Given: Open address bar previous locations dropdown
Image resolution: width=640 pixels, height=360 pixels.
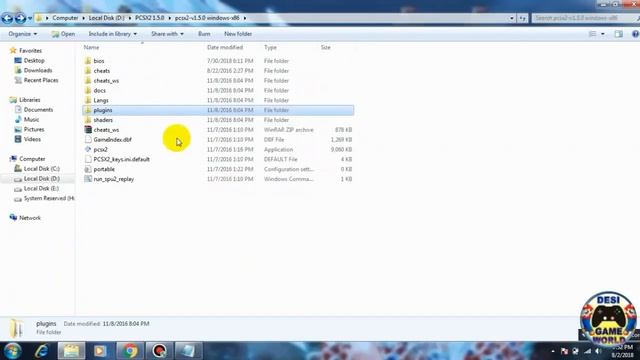Looking at the screenshot, I should click(511, 18).
